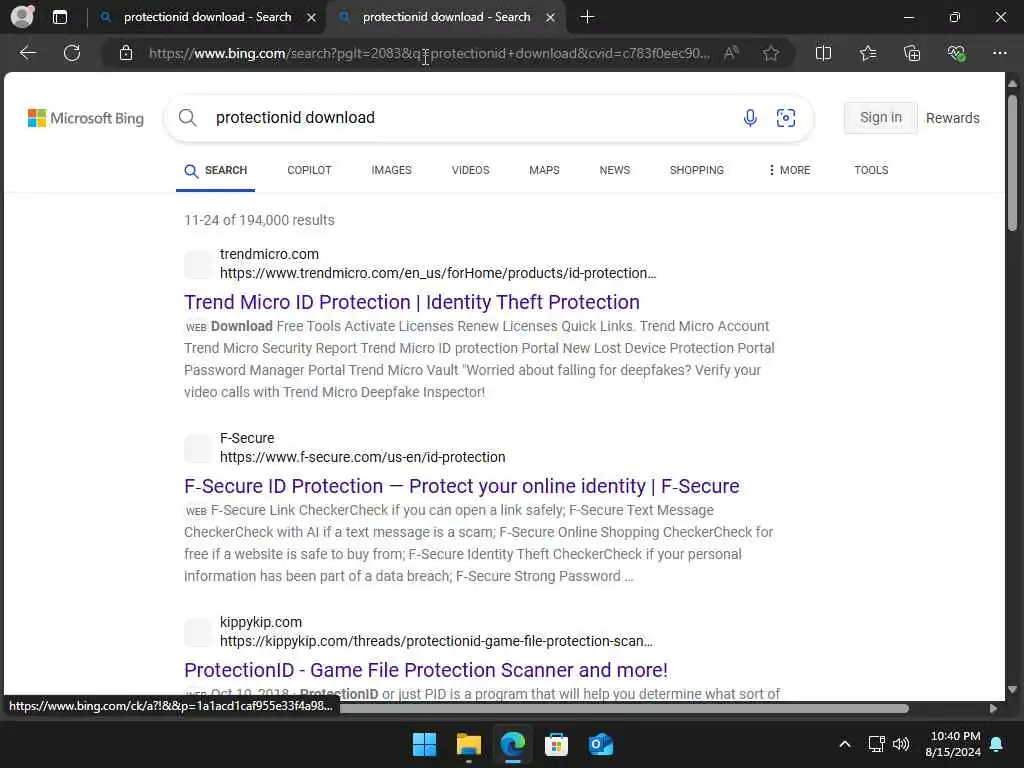The width and height of the screenshot is (1024, 768).
Task: Click the trendmicro.com URL line
Action: point(438,273)
